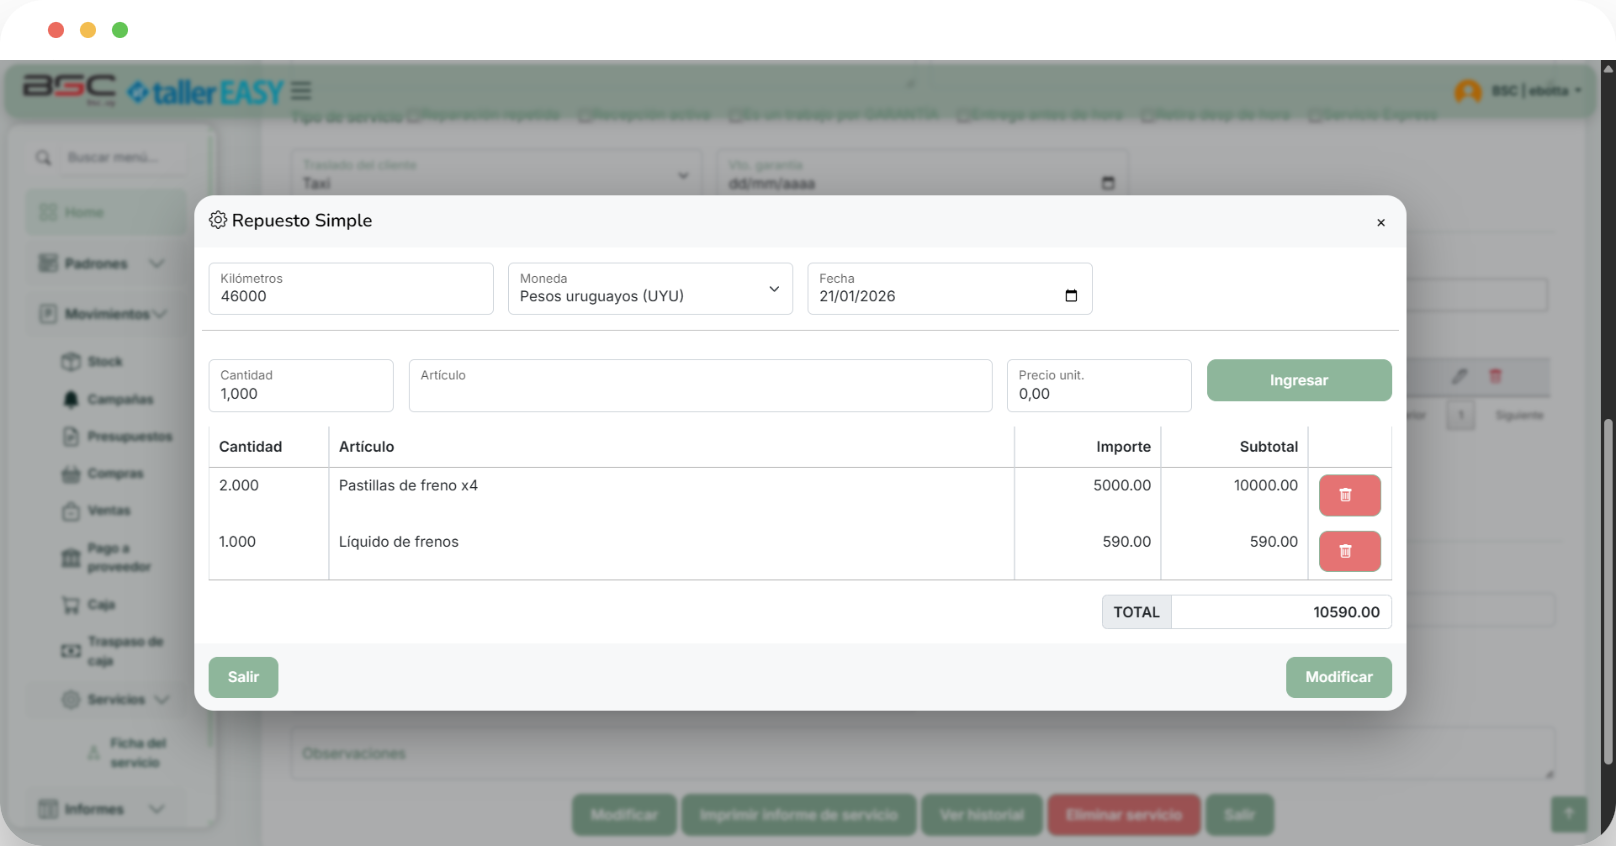Click the tallerEASY logo
1616x846 pixels.
pyautogui.click(x=205, y=92)
